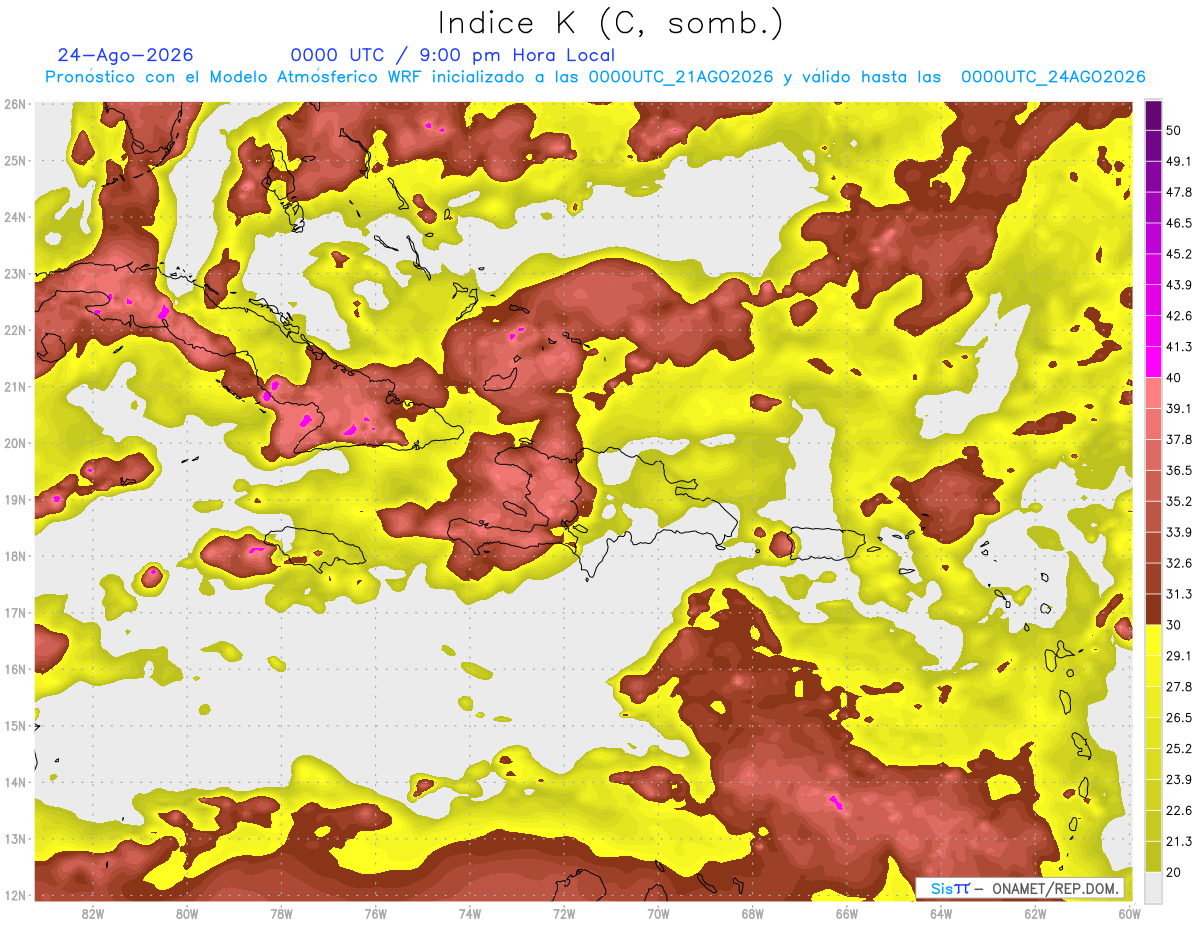Click the colorbar value "30"
This screenshot has height=927, width=1200.
point(1175,625)
